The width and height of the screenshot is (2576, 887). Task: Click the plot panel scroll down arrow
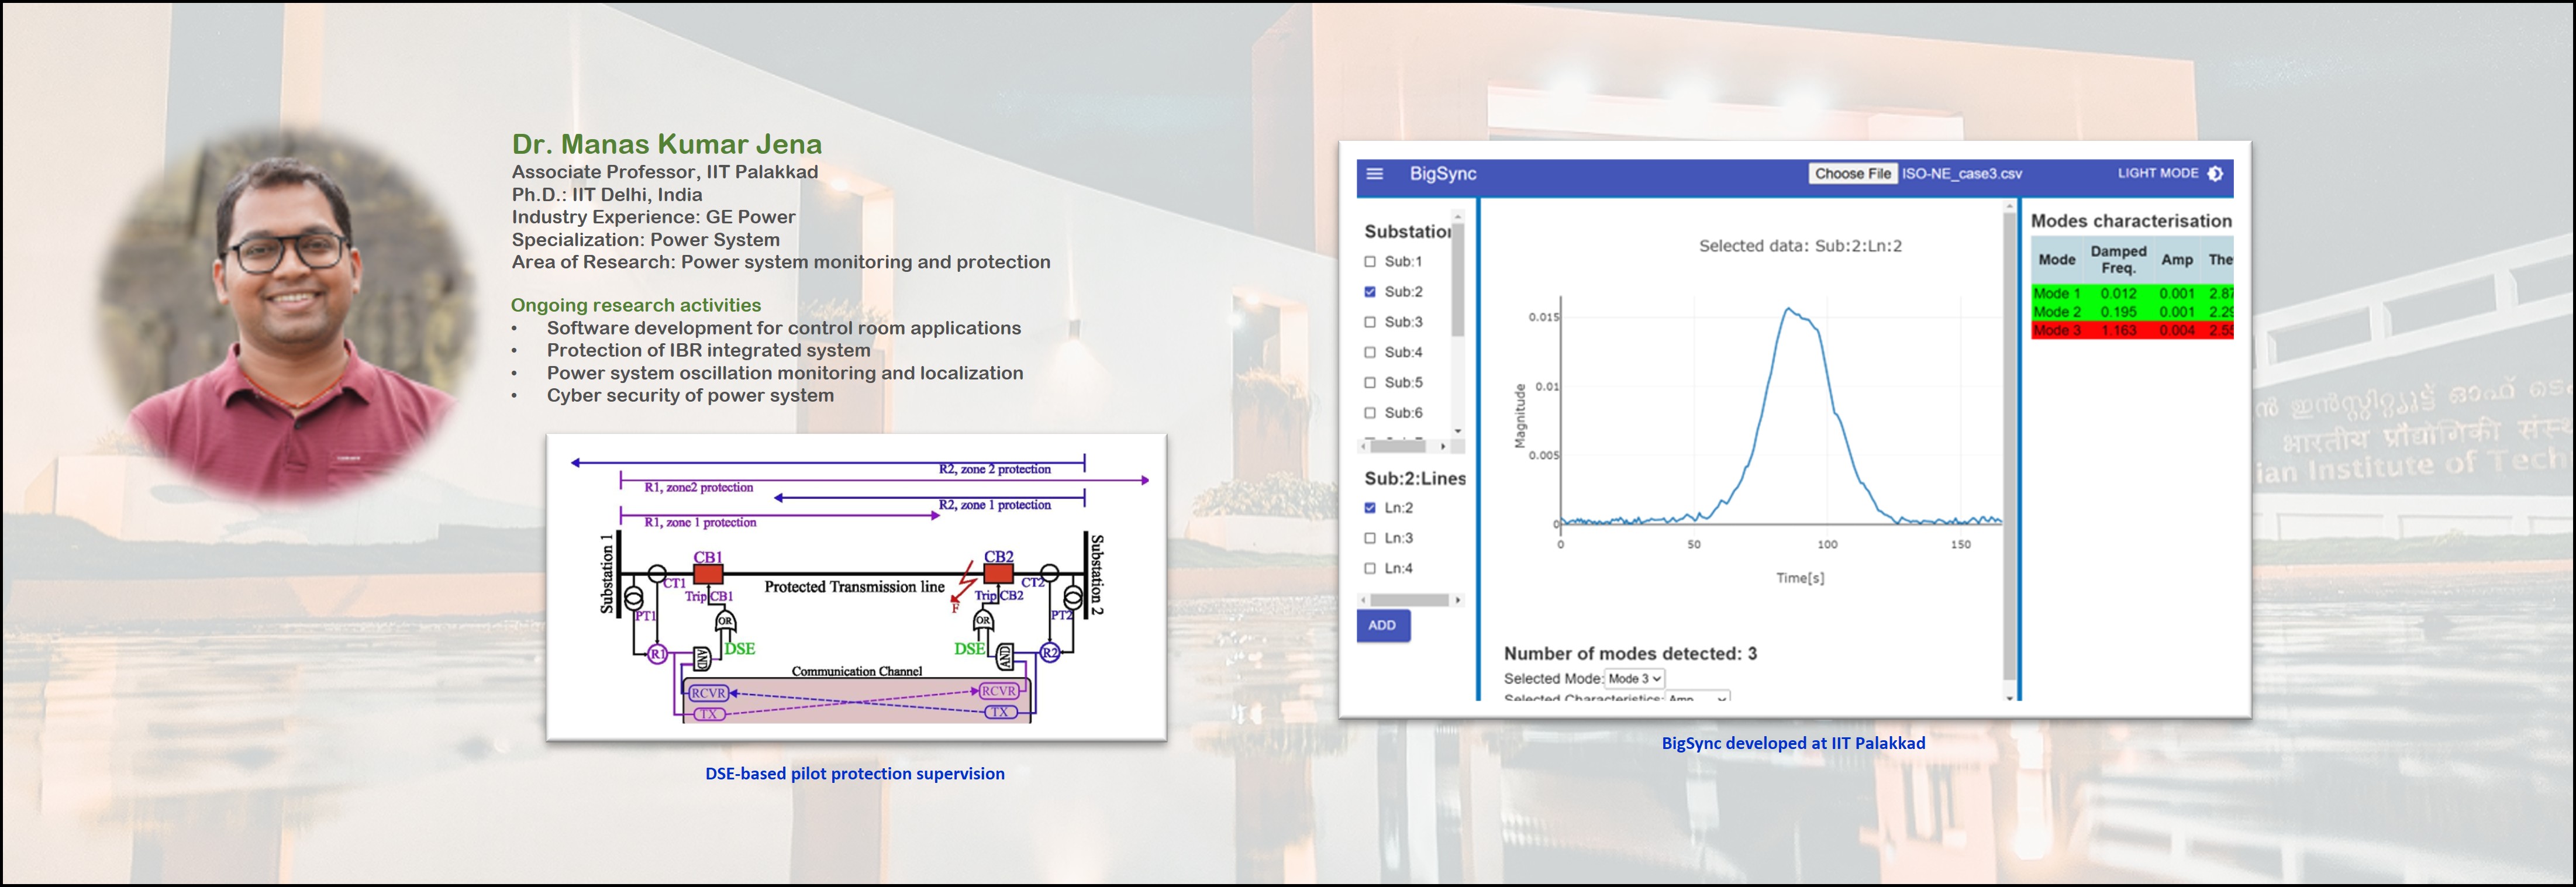point(2010,698)
